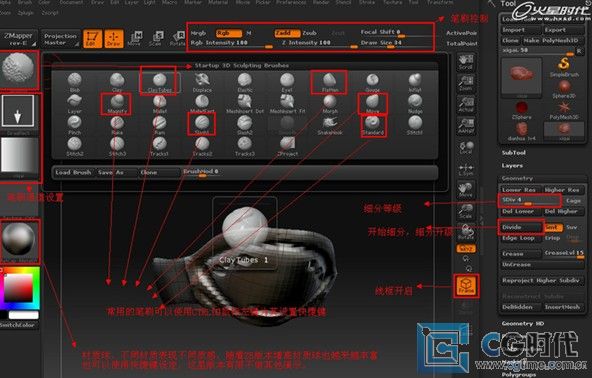Toggle the Frame wireframe display button
Screen dimensions: 592x378
coord(466,285)
